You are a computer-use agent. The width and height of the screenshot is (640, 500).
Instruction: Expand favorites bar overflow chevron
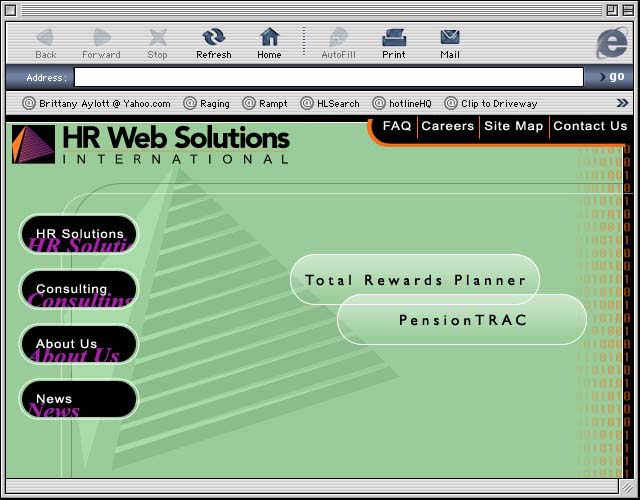[622, 103]
